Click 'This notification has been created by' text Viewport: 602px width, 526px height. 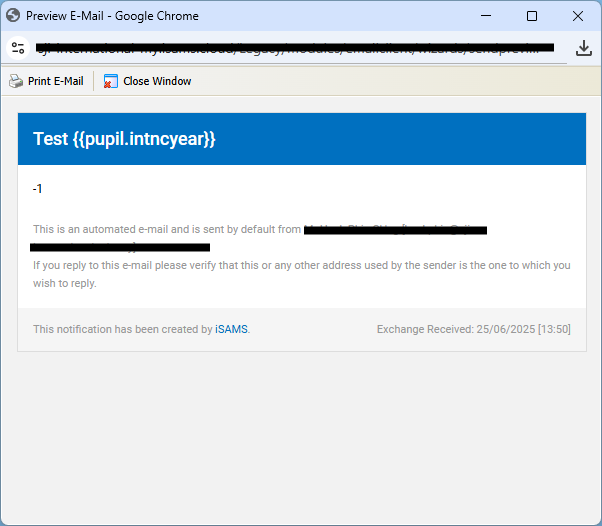[122, 329]
